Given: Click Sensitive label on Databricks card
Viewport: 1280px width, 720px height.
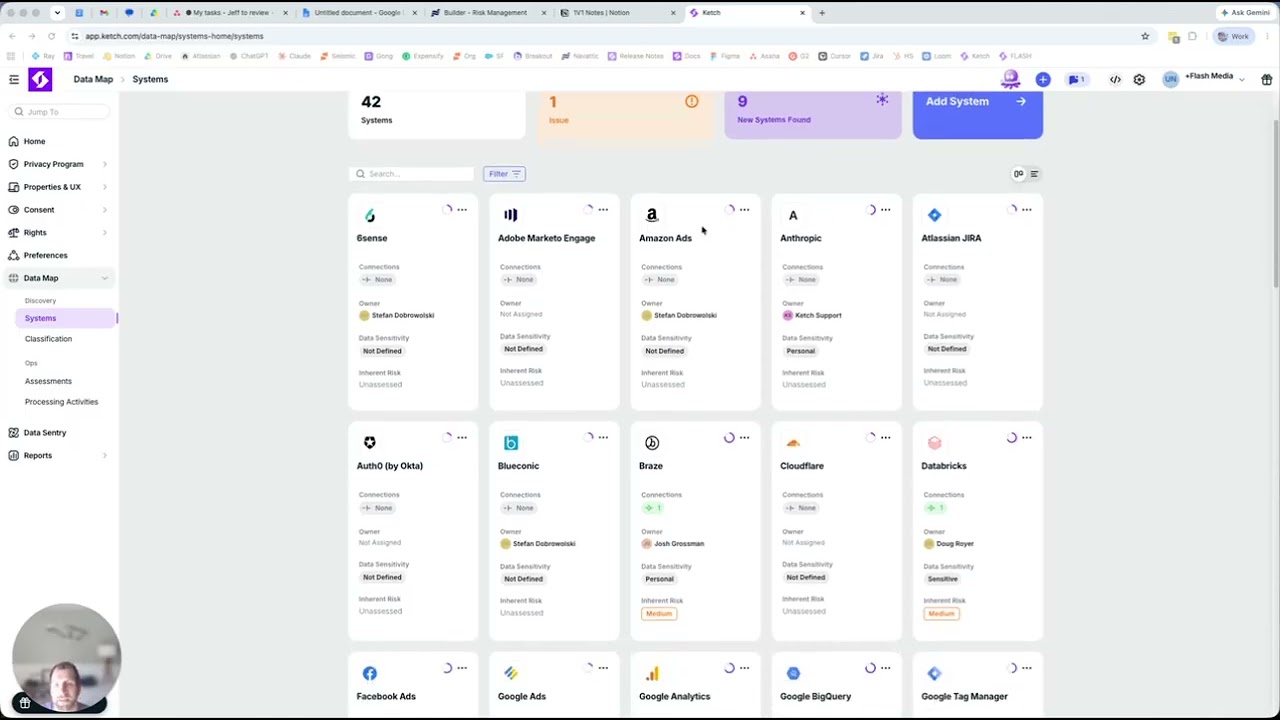Looking at the screenshot, I should 942,579.
